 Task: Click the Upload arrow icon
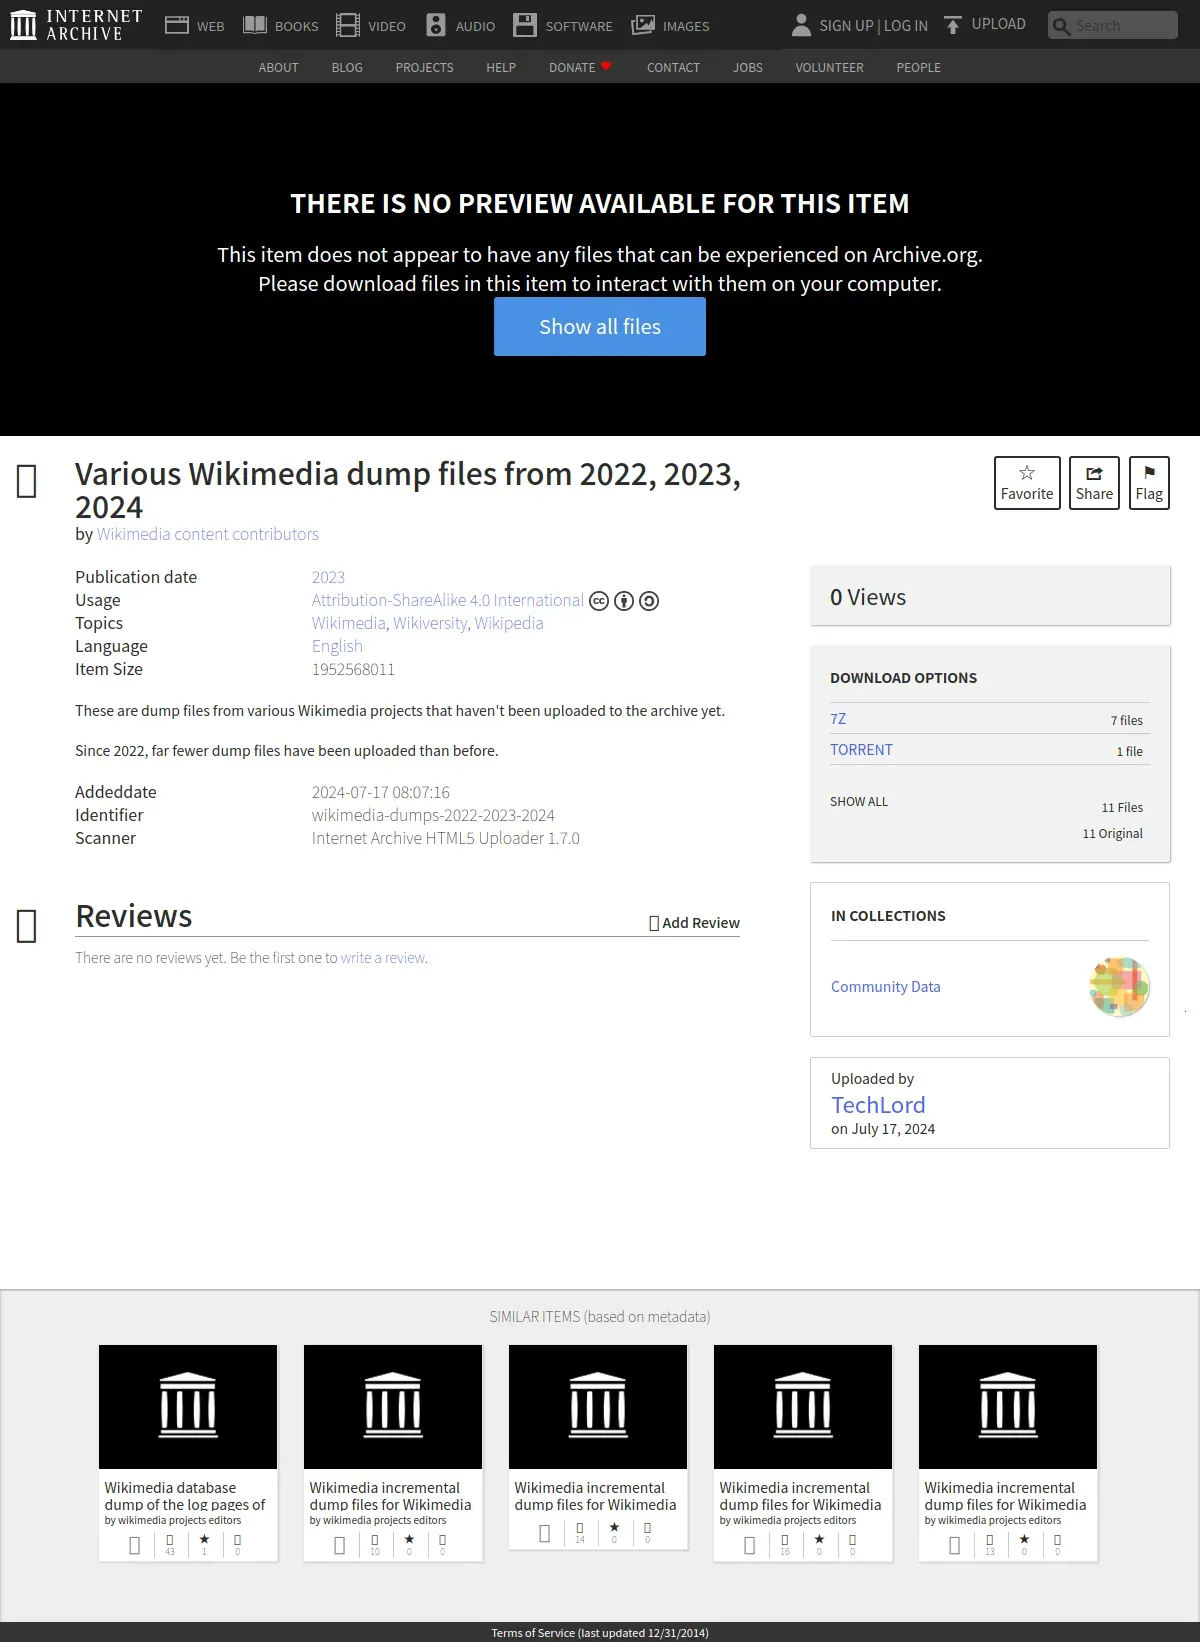(x=953, y=25)
